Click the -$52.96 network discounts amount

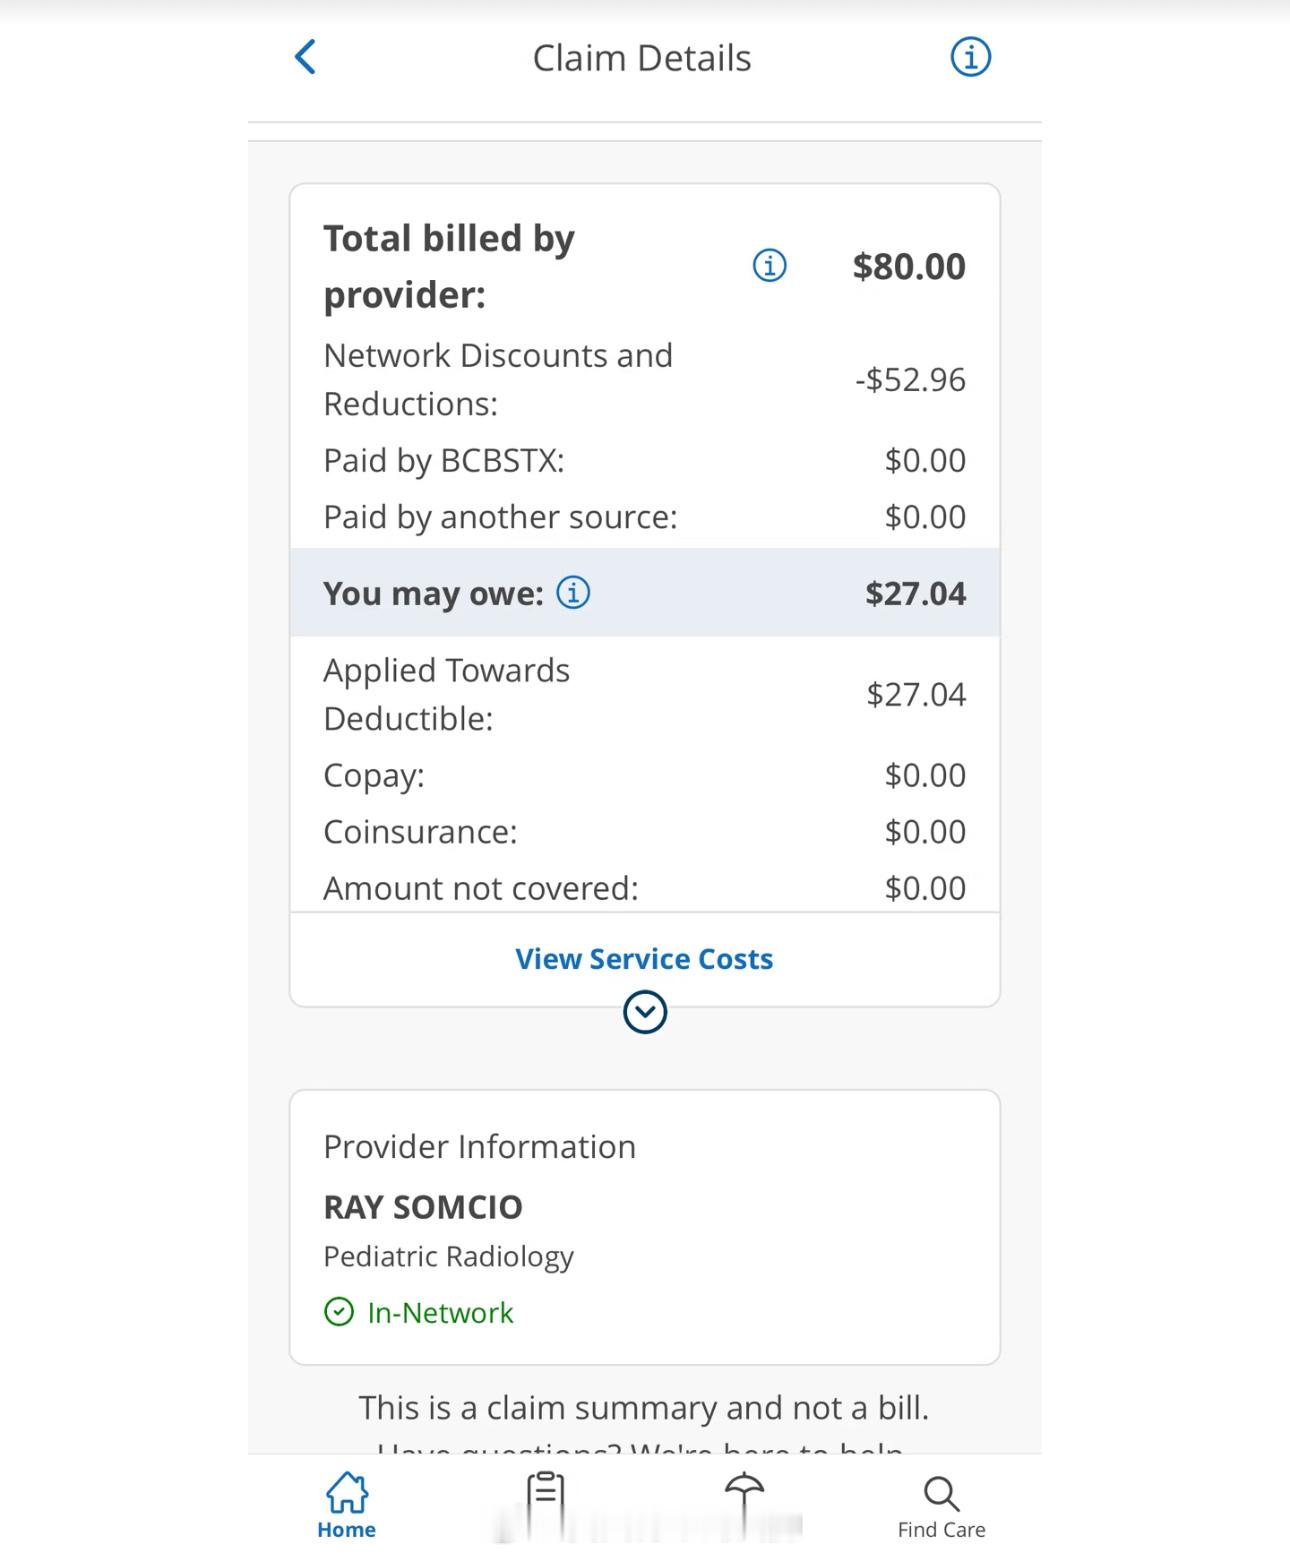(x=910, y=380)
